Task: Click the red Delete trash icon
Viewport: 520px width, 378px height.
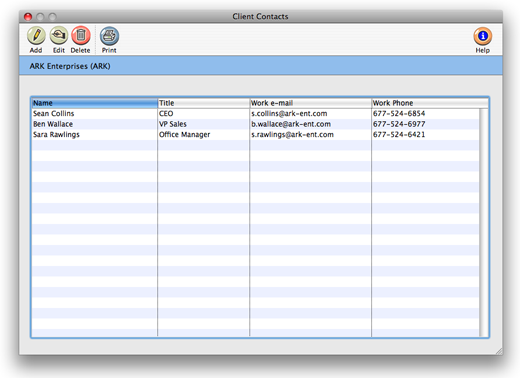Action: coord(81,36)
